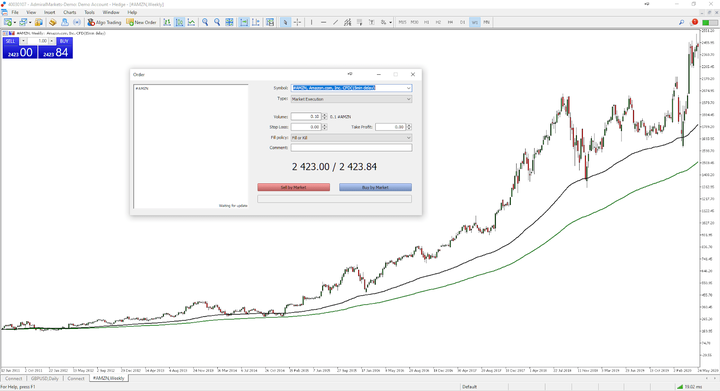This screenshot has height=391, width=720.
Task: Open the shapes objects dropdown arrow
Action: [x=390, y=22]
